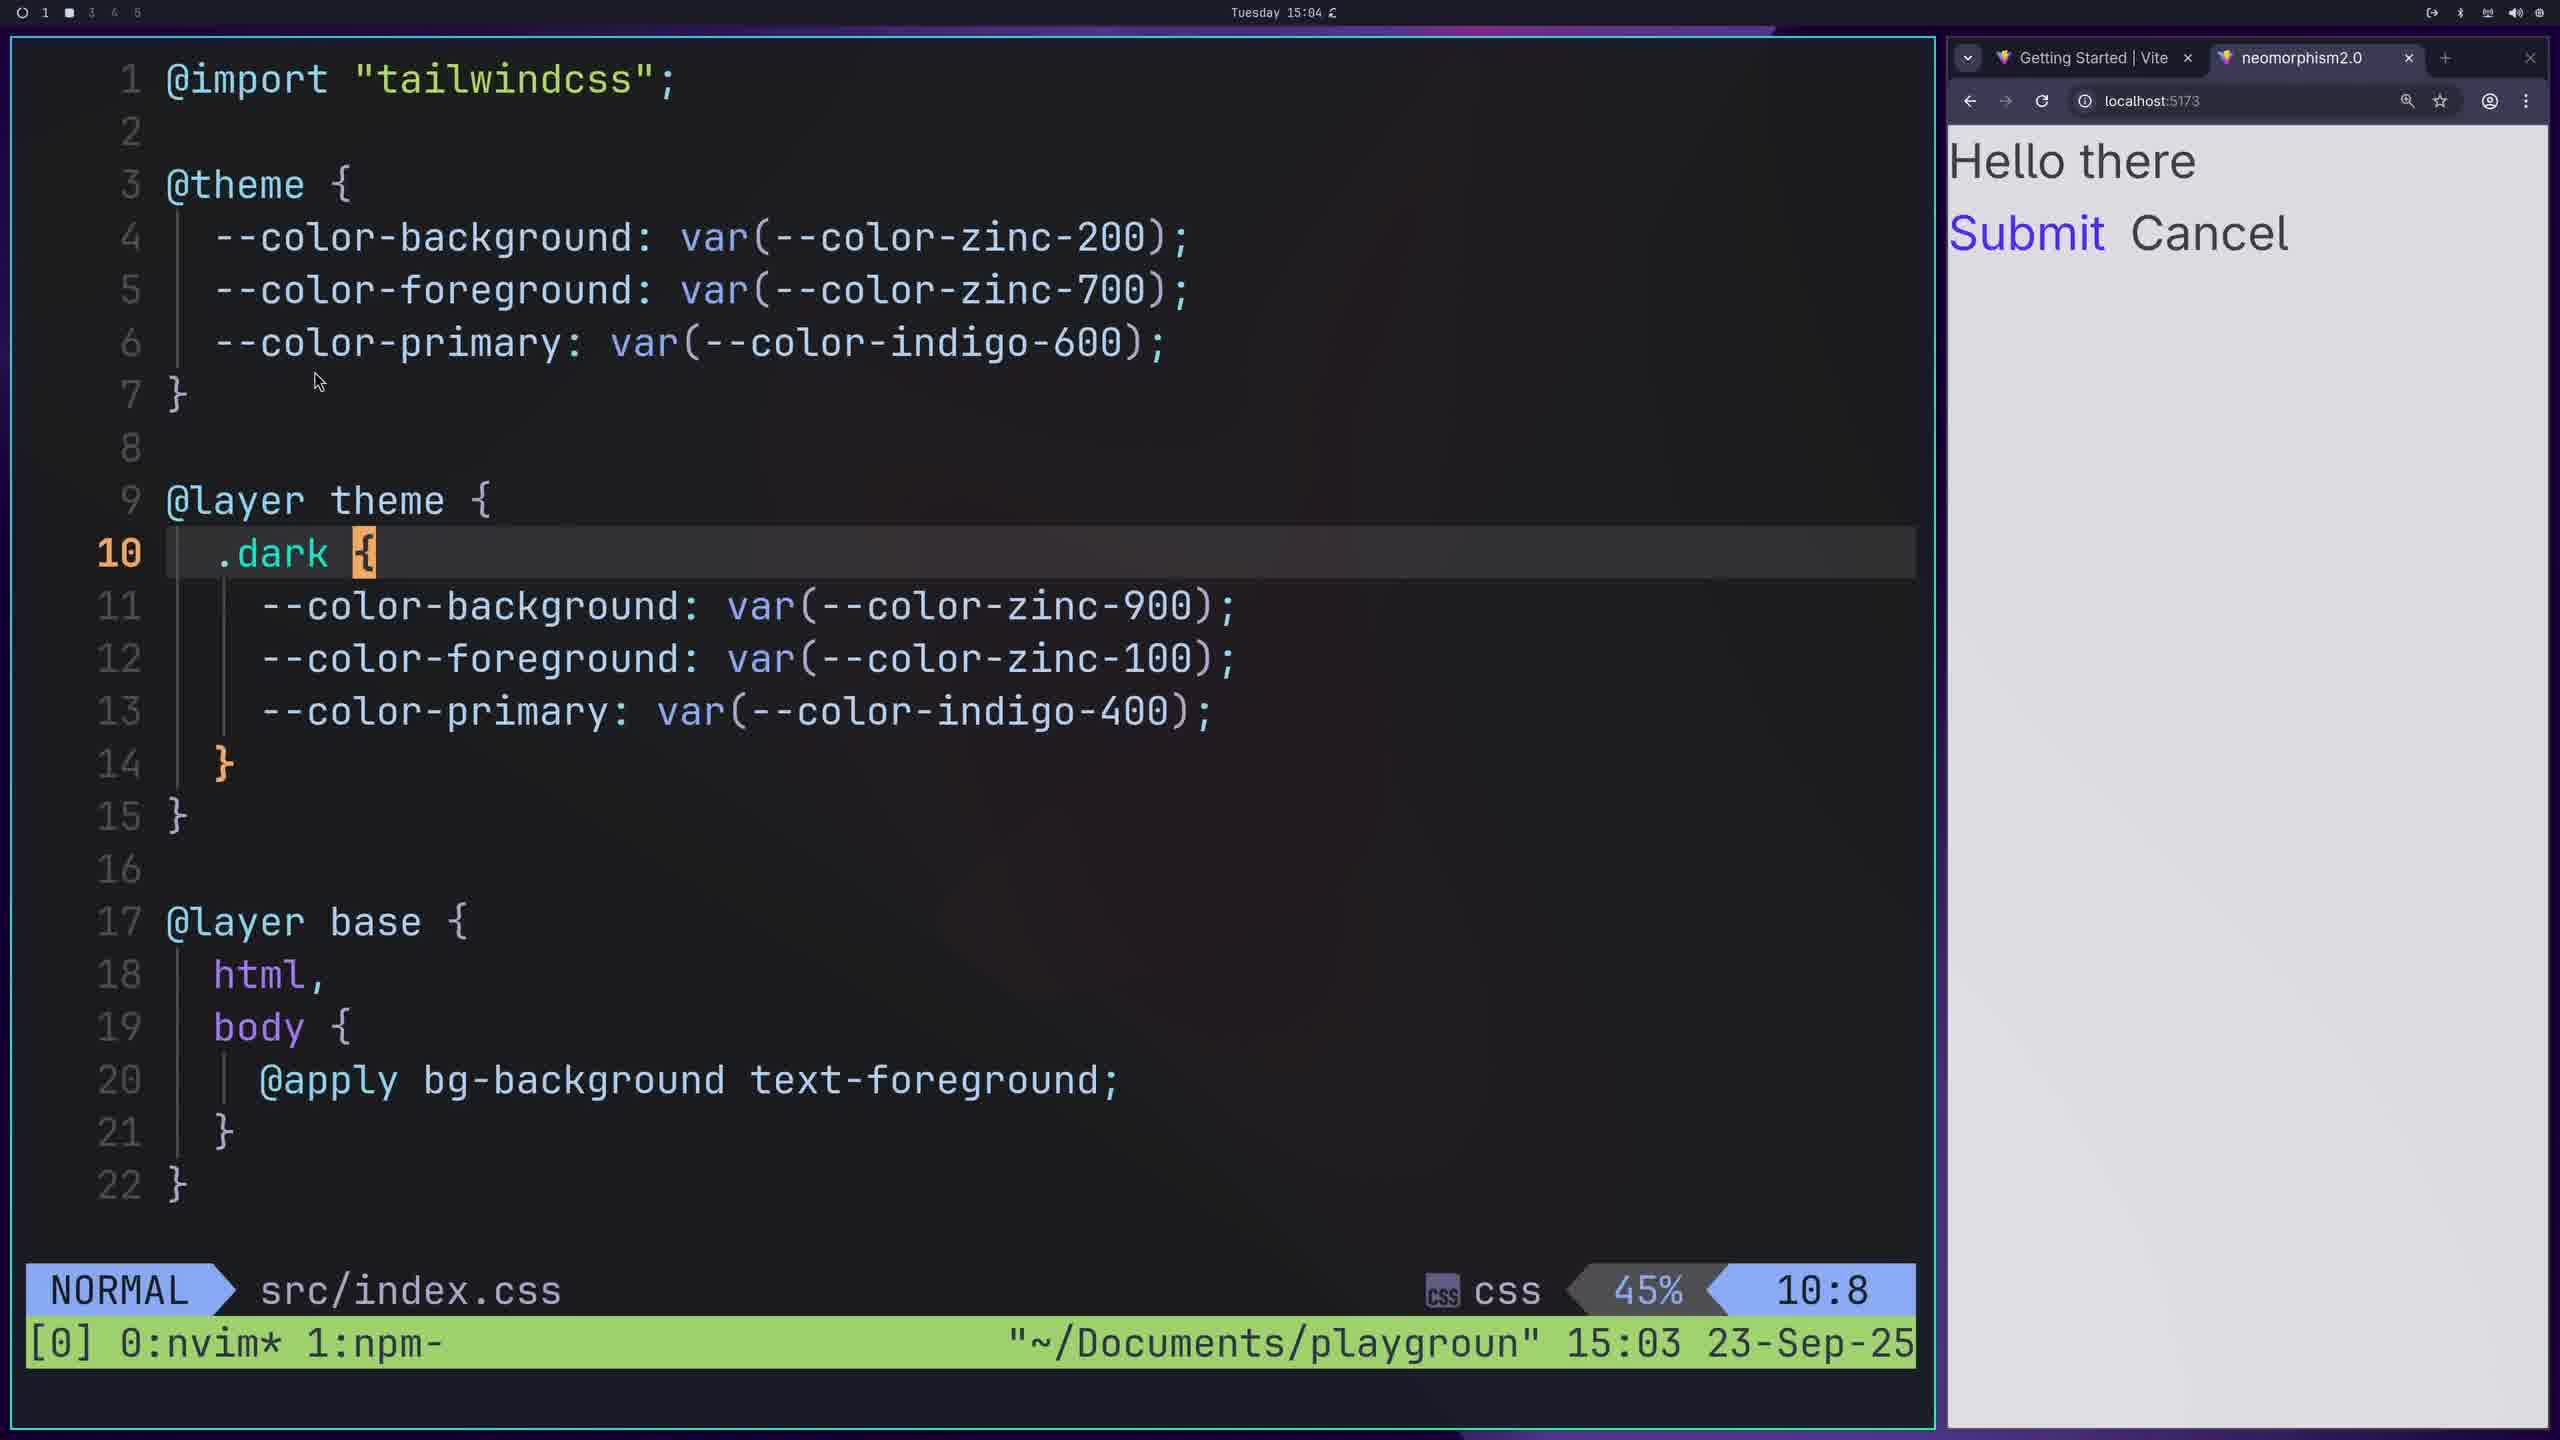This screenshot has height=1440, width=2560.
Task: Switch to Getting Started | Vite tab
Action: (x=2092, y=58)
